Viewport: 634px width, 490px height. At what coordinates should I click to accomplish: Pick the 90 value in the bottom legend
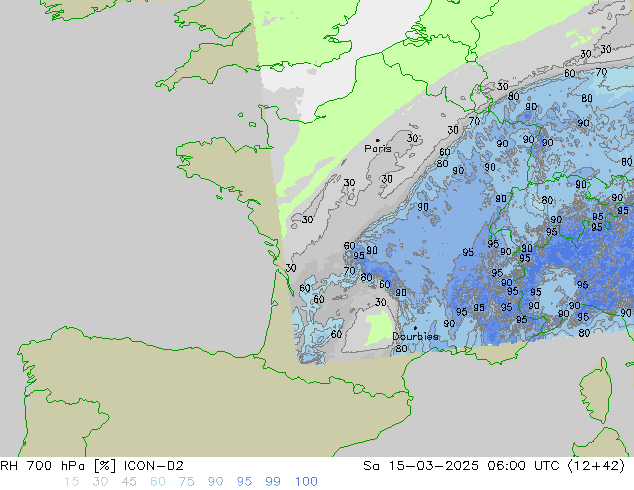(215, 482)
